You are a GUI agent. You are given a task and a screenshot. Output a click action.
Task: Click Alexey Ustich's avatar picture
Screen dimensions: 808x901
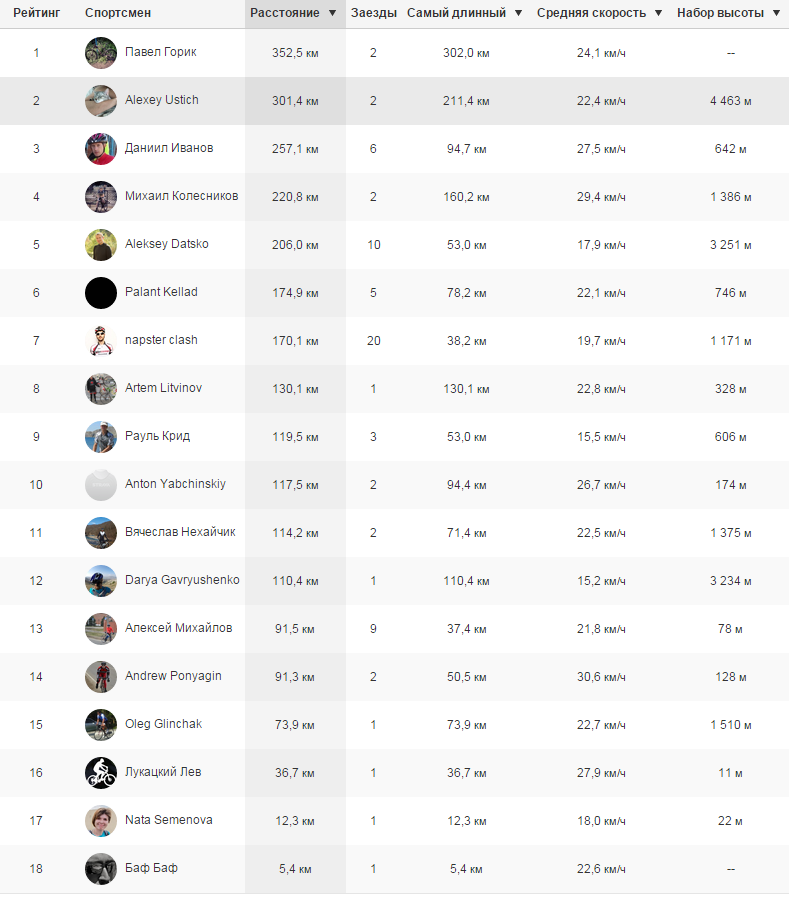[101, 101]
